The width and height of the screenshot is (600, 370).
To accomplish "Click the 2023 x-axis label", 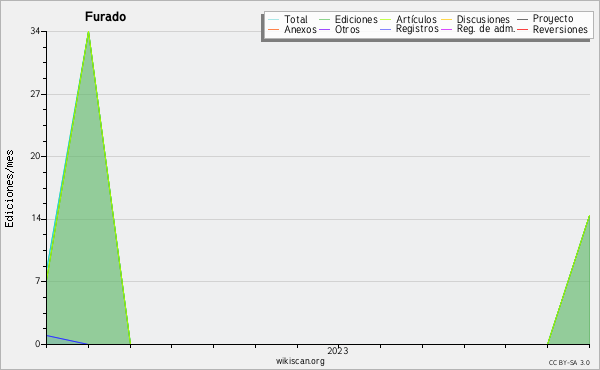I will [x=338, y=351].
